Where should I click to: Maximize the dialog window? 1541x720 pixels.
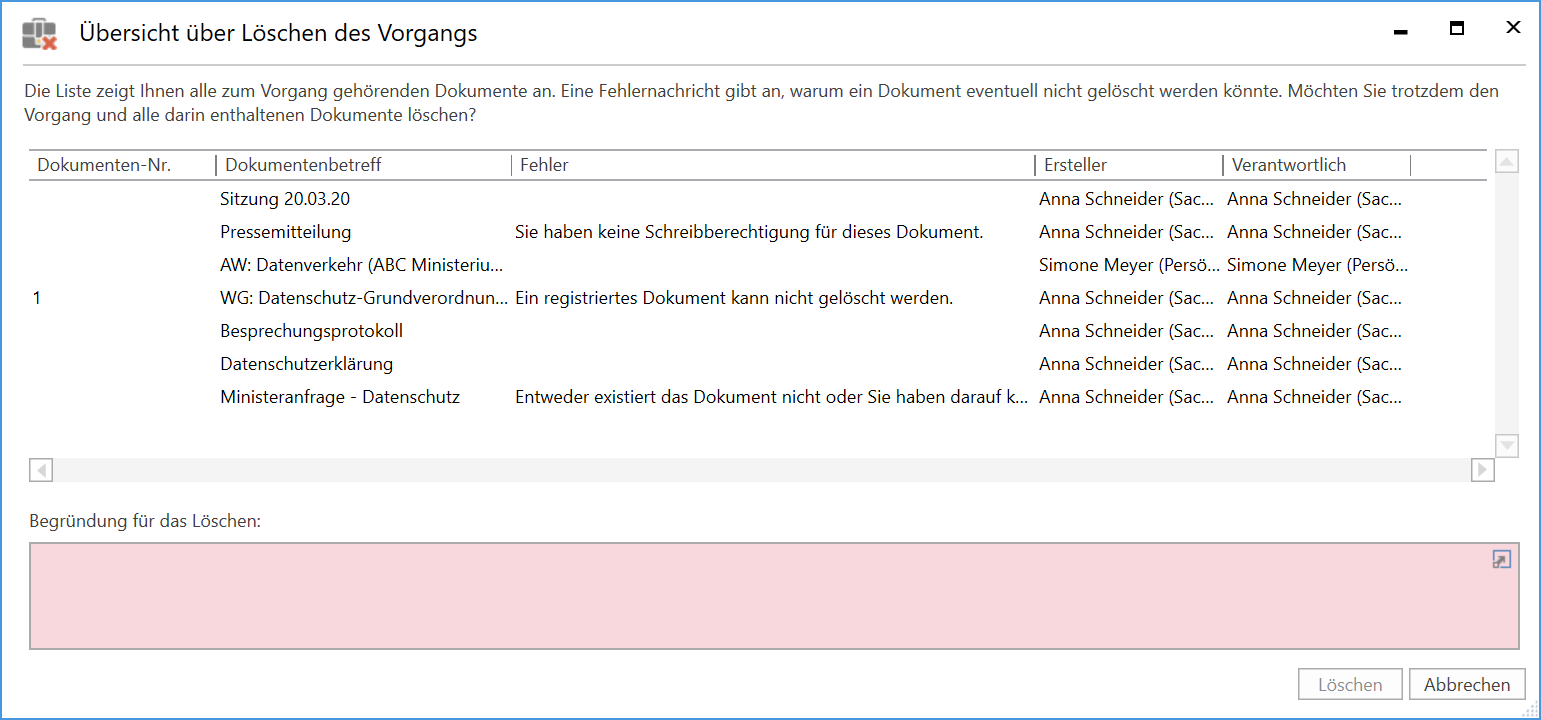[1457, 29]
